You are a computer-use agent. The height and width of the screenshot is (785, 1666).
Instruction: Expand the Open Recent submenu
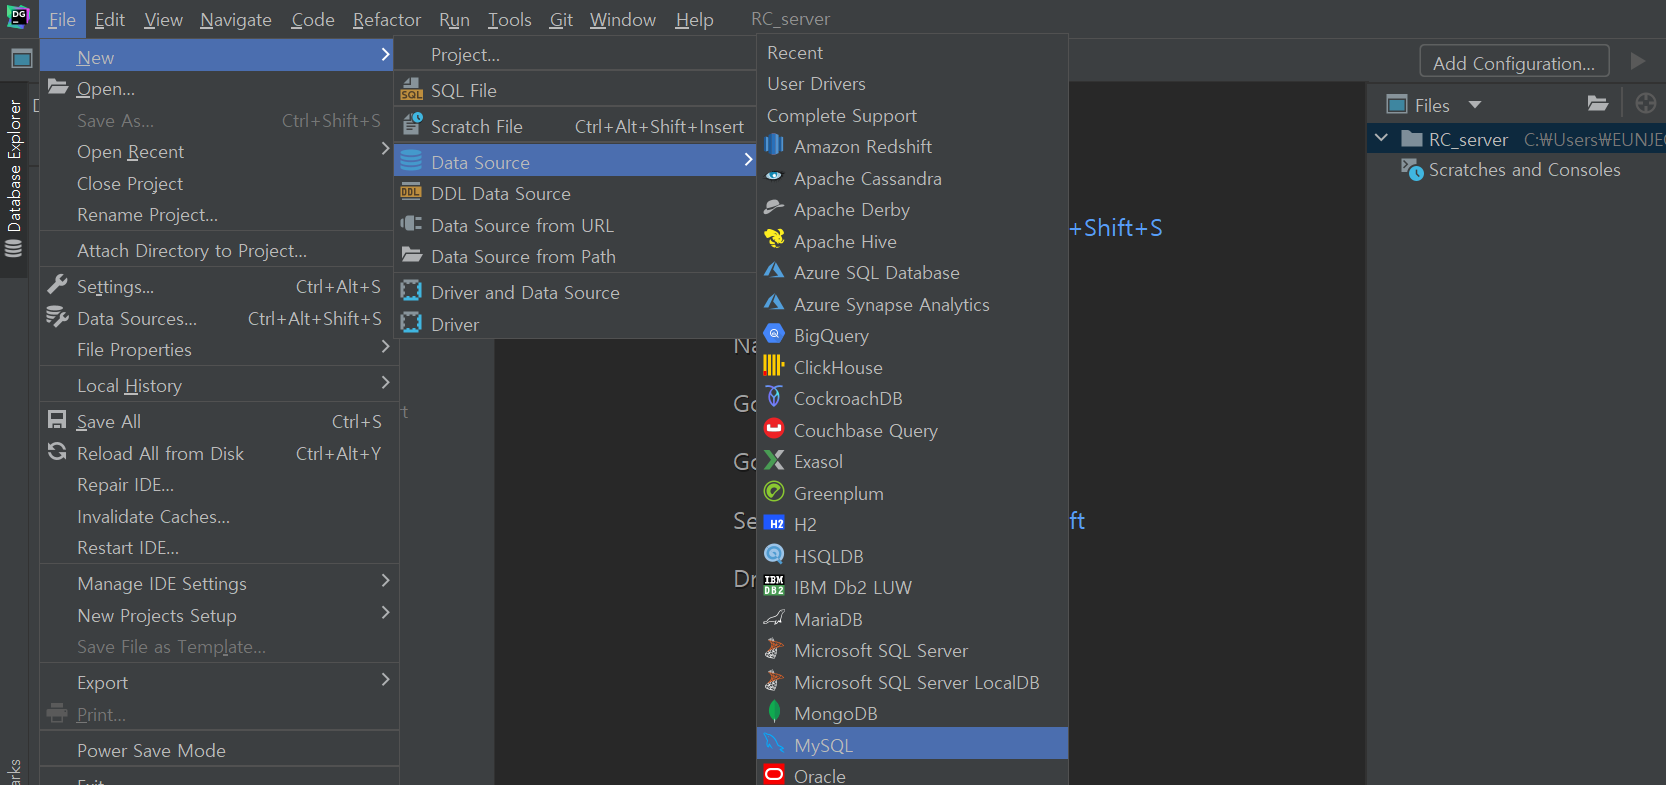(x=385, y=149)
